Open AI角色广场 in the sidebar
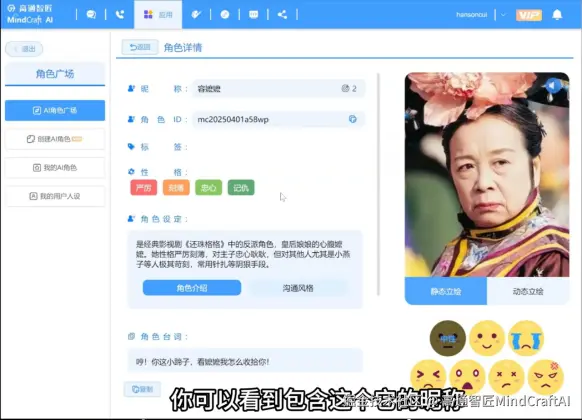The image size is (582, 420). [x=55, y=110]
